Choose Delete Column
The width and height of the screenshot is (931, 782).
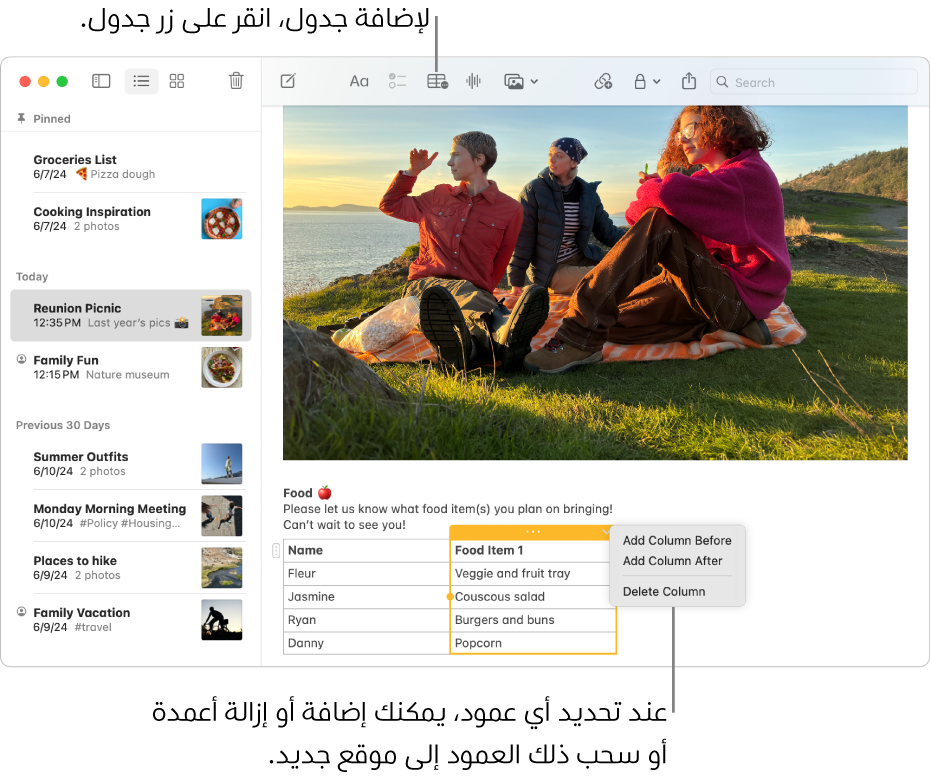[x=664, y=591]
